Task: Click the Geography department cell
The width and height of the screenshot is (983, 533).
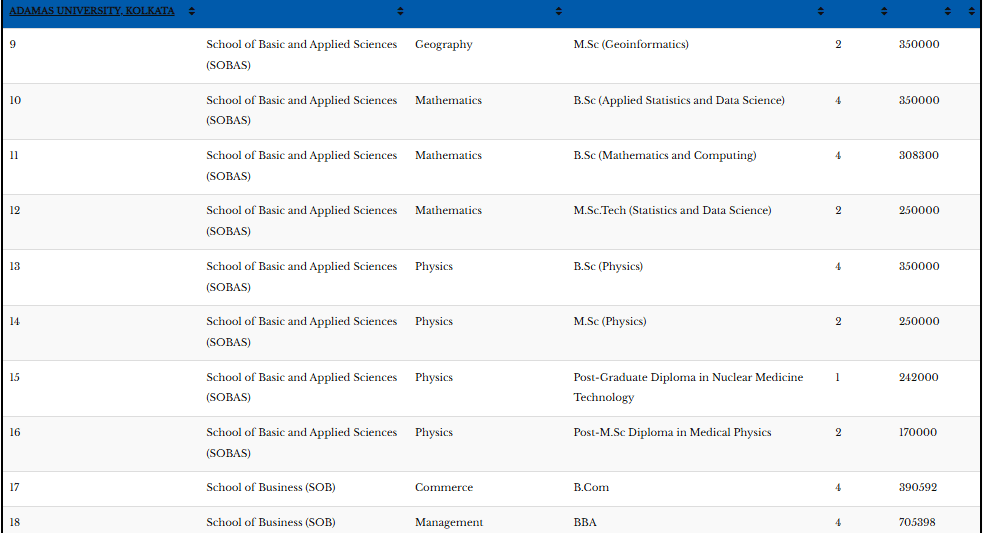Action: 443,45
